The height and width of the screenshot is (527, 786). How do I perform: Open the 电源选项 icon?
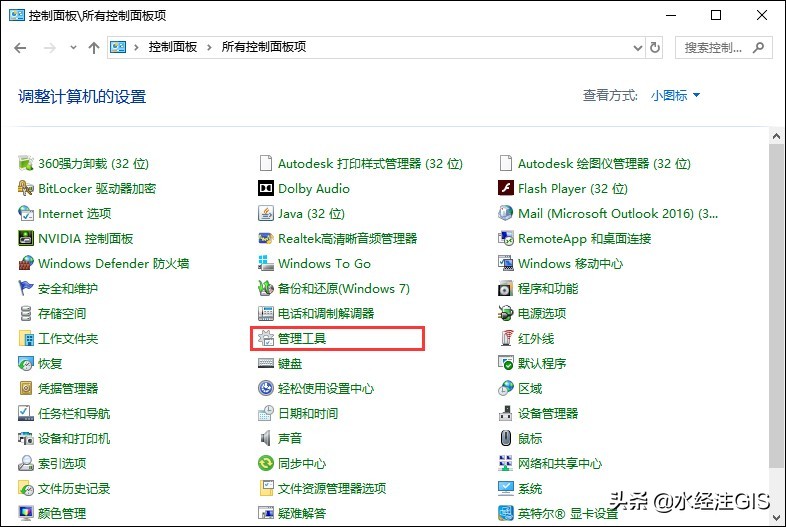(506, 313)
